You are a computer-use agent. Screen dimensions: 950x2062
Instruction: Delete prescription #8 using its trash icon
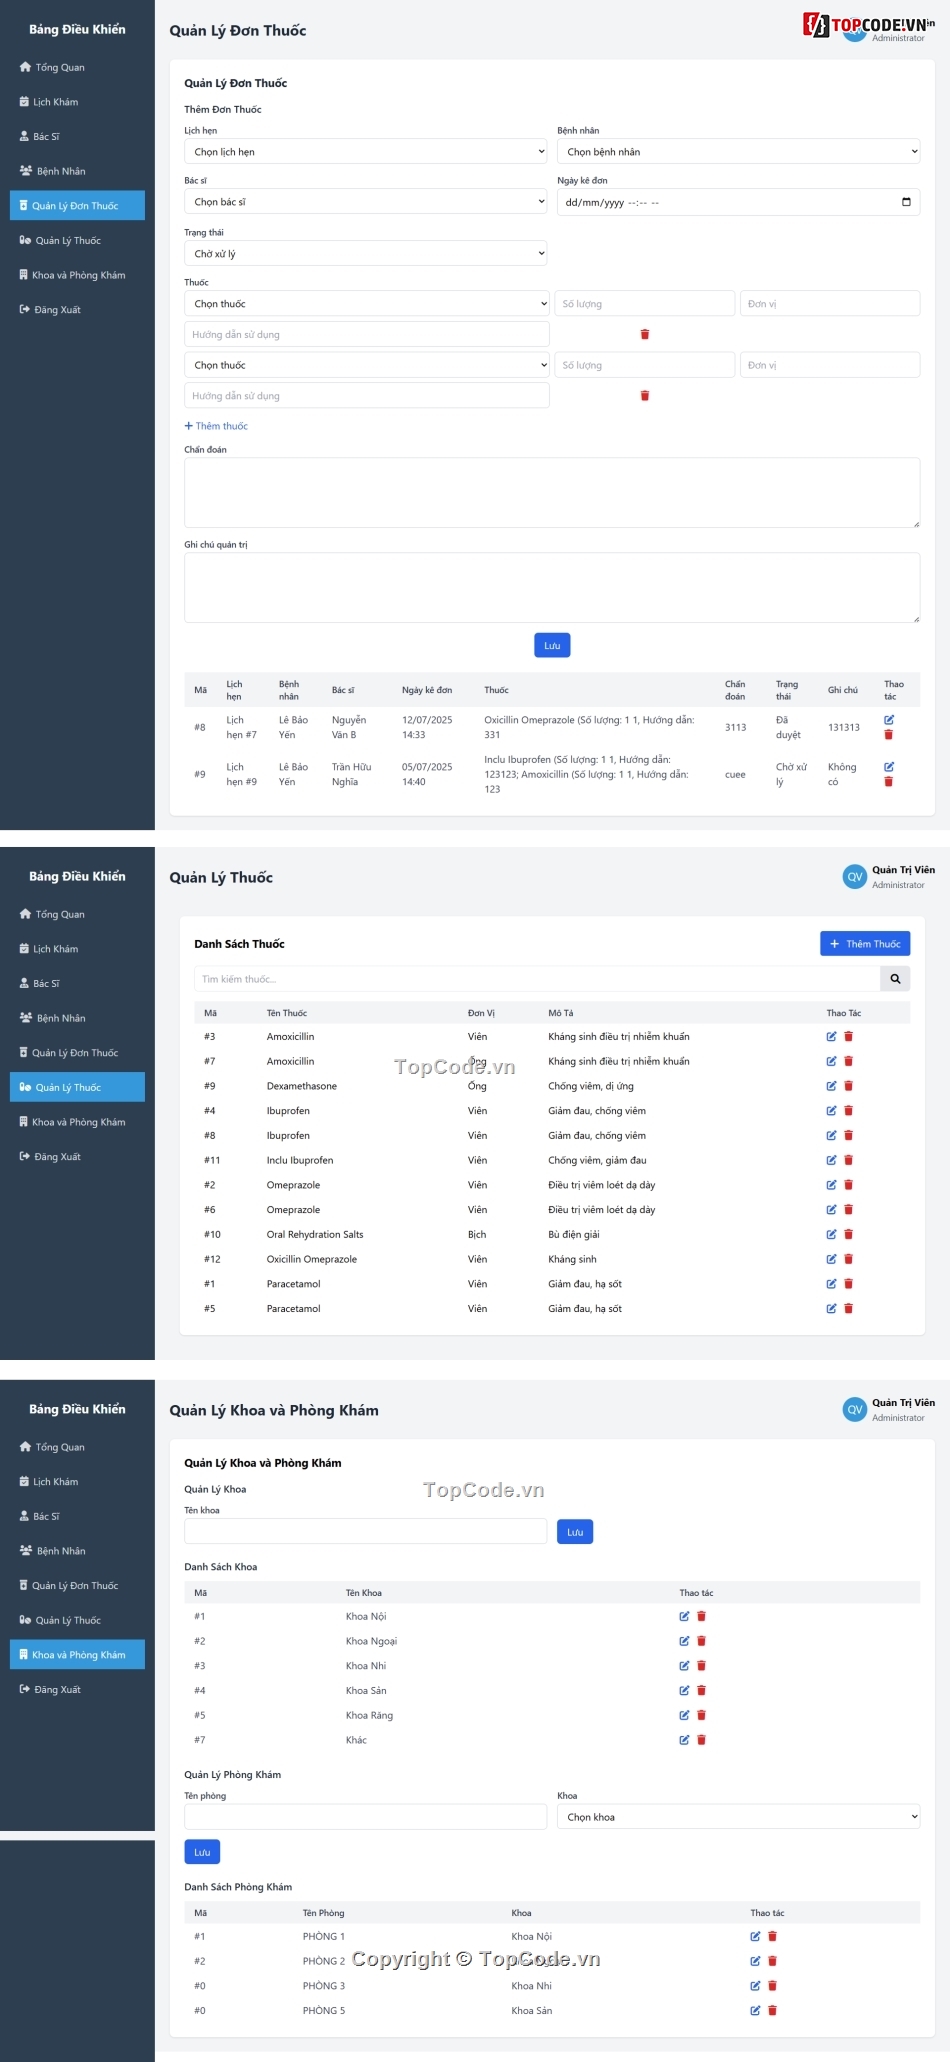coord(888,735)
